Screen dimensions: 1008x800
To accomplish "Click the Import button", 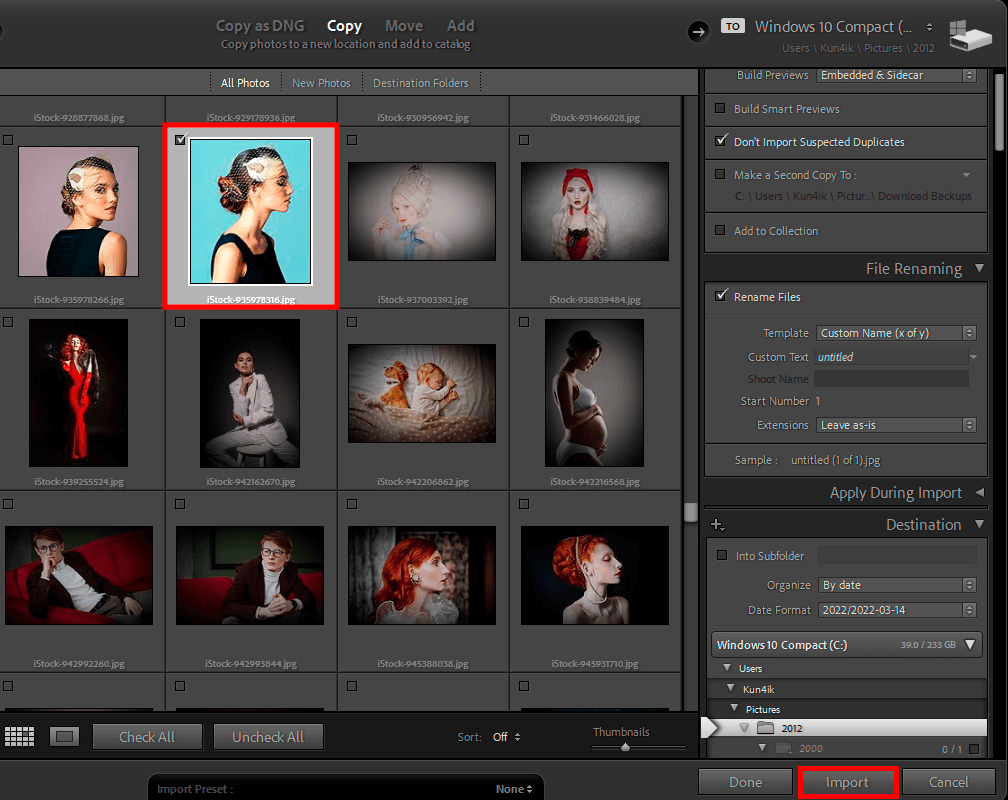I will (x=847, y=782).
